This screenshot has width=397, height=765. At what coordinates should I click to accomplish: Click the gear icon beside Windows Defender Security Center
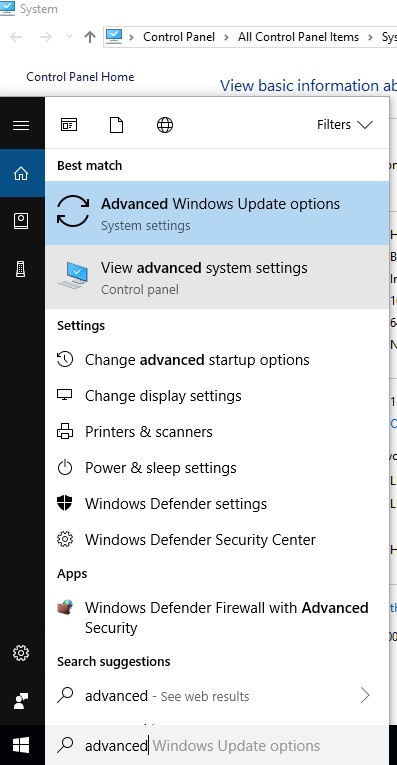pos(65,539)
